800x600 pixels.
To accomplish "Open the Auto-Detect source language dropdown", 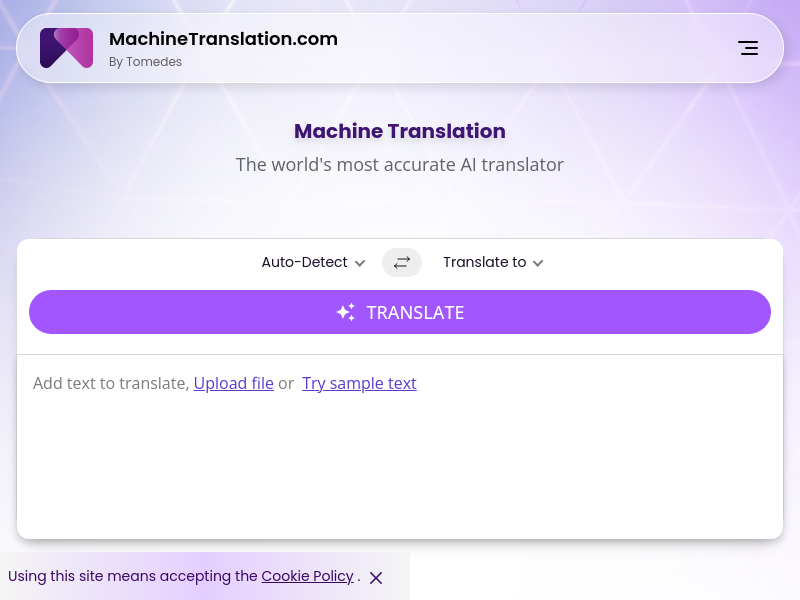I will (x=305, y=262).
